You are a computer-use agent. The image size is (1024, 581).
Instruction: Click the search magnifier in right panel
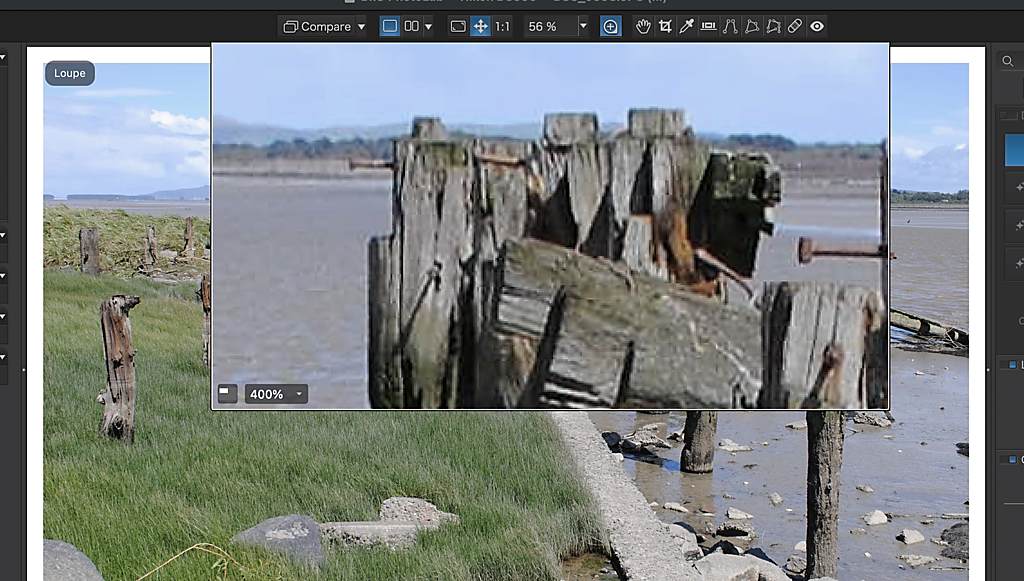(x=1007, y=62)
